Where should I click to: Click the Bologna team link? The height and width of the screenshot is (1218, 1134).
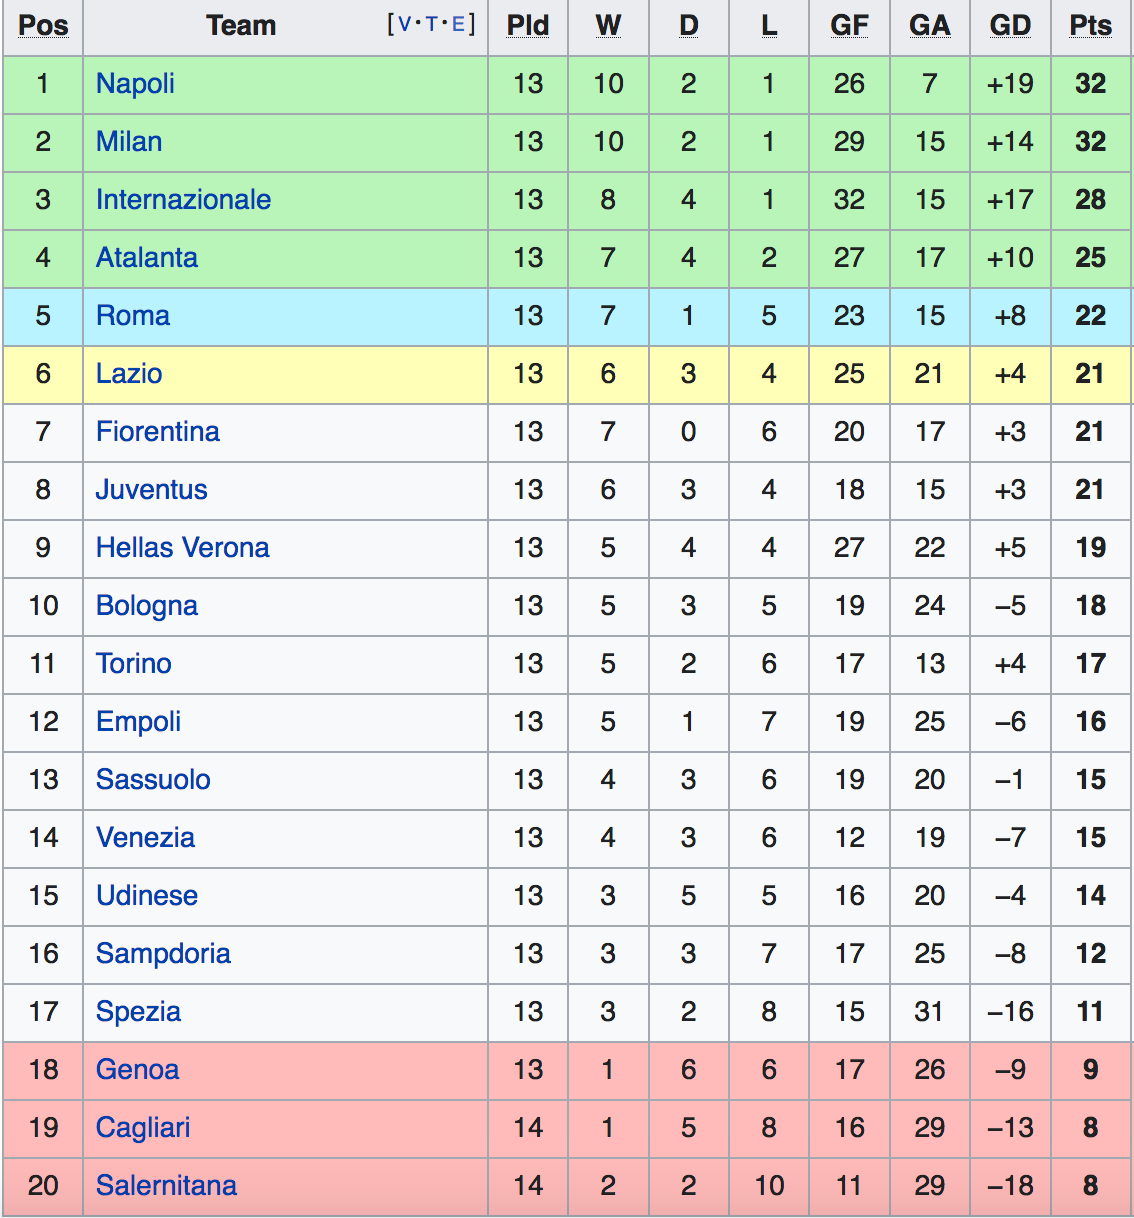click(x=147, y=606)
